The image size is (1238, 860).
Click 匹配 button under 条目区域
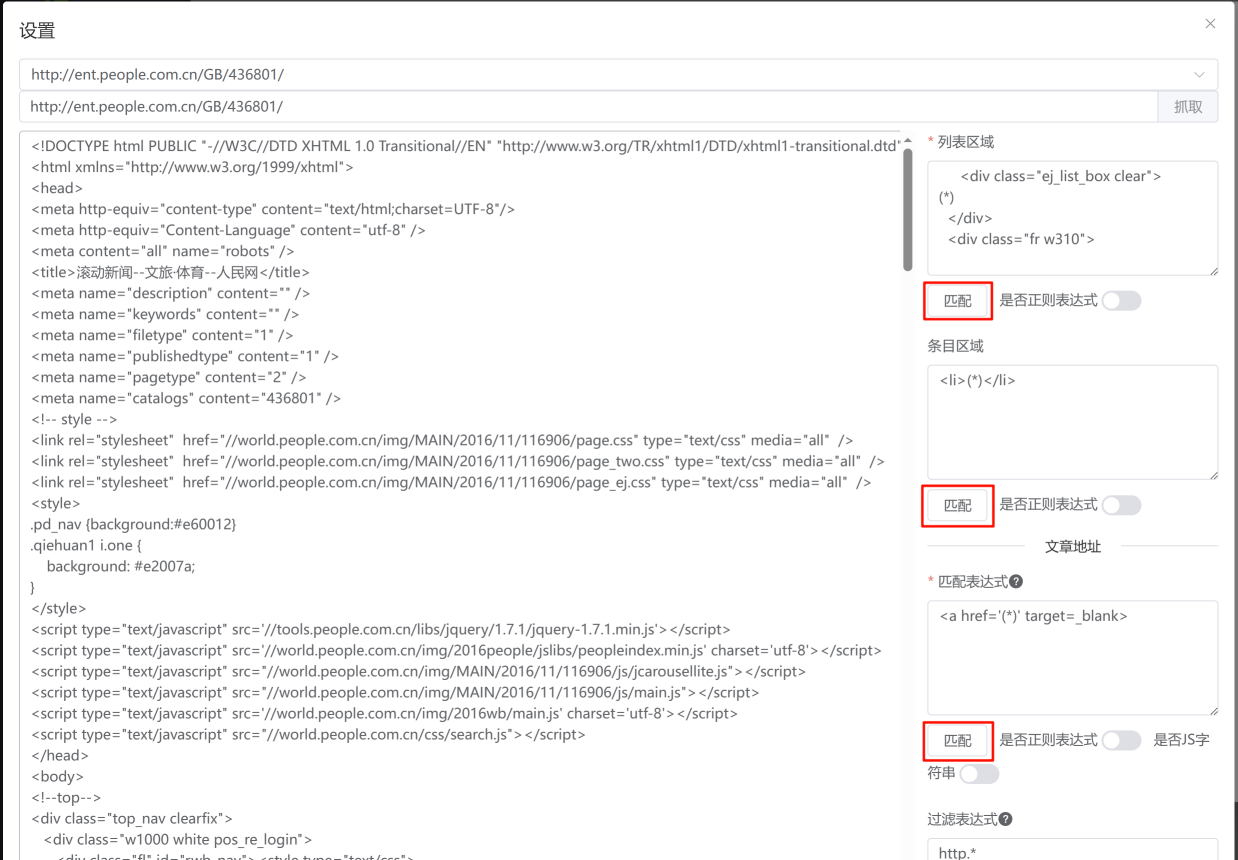point(957,506)
